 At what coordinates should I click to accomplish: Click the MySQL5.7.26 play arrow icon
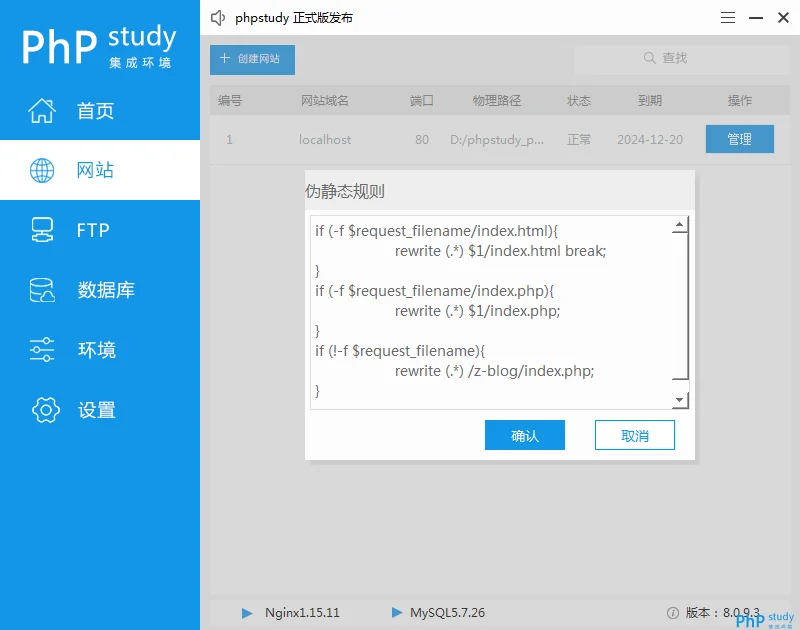point(397,612)
